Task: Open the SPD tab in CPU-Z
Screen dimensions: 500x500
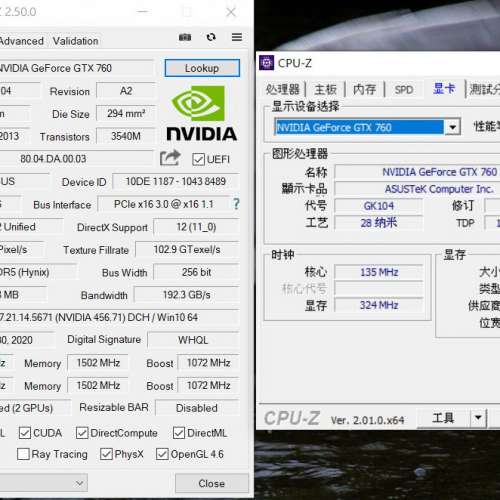Action: [x=404, y=89]
